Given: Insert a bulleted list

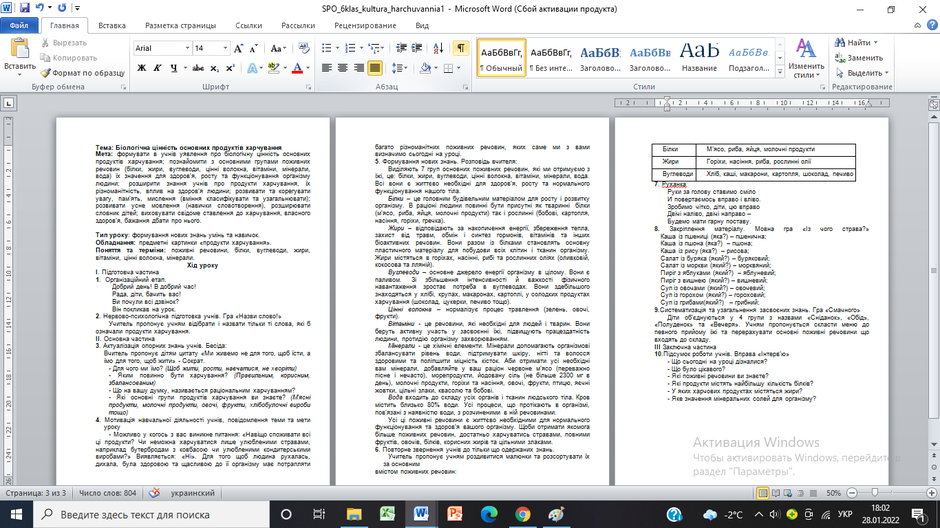Looking at the screenshot, I should (329, 48).
